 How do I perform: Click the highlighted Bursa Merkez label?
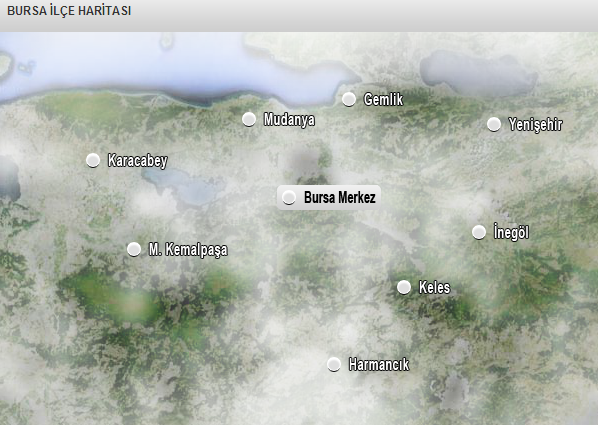tap(340, 198)
